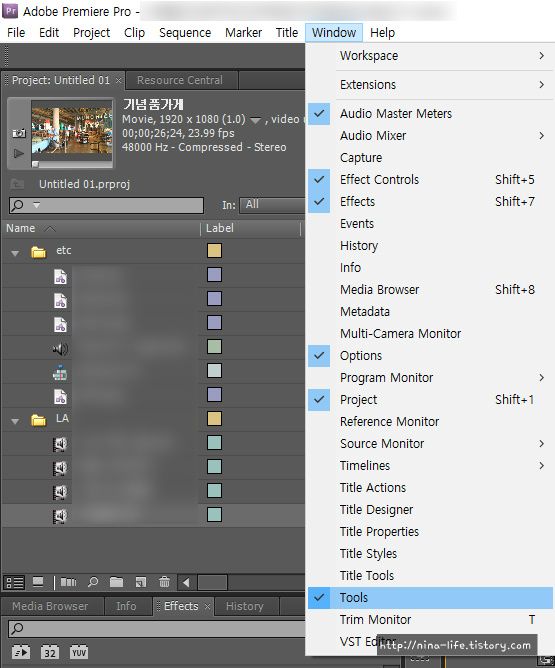555x668 pixels.
Task: Select the first clip icon under etc
Action: click(x=60, y=276)
